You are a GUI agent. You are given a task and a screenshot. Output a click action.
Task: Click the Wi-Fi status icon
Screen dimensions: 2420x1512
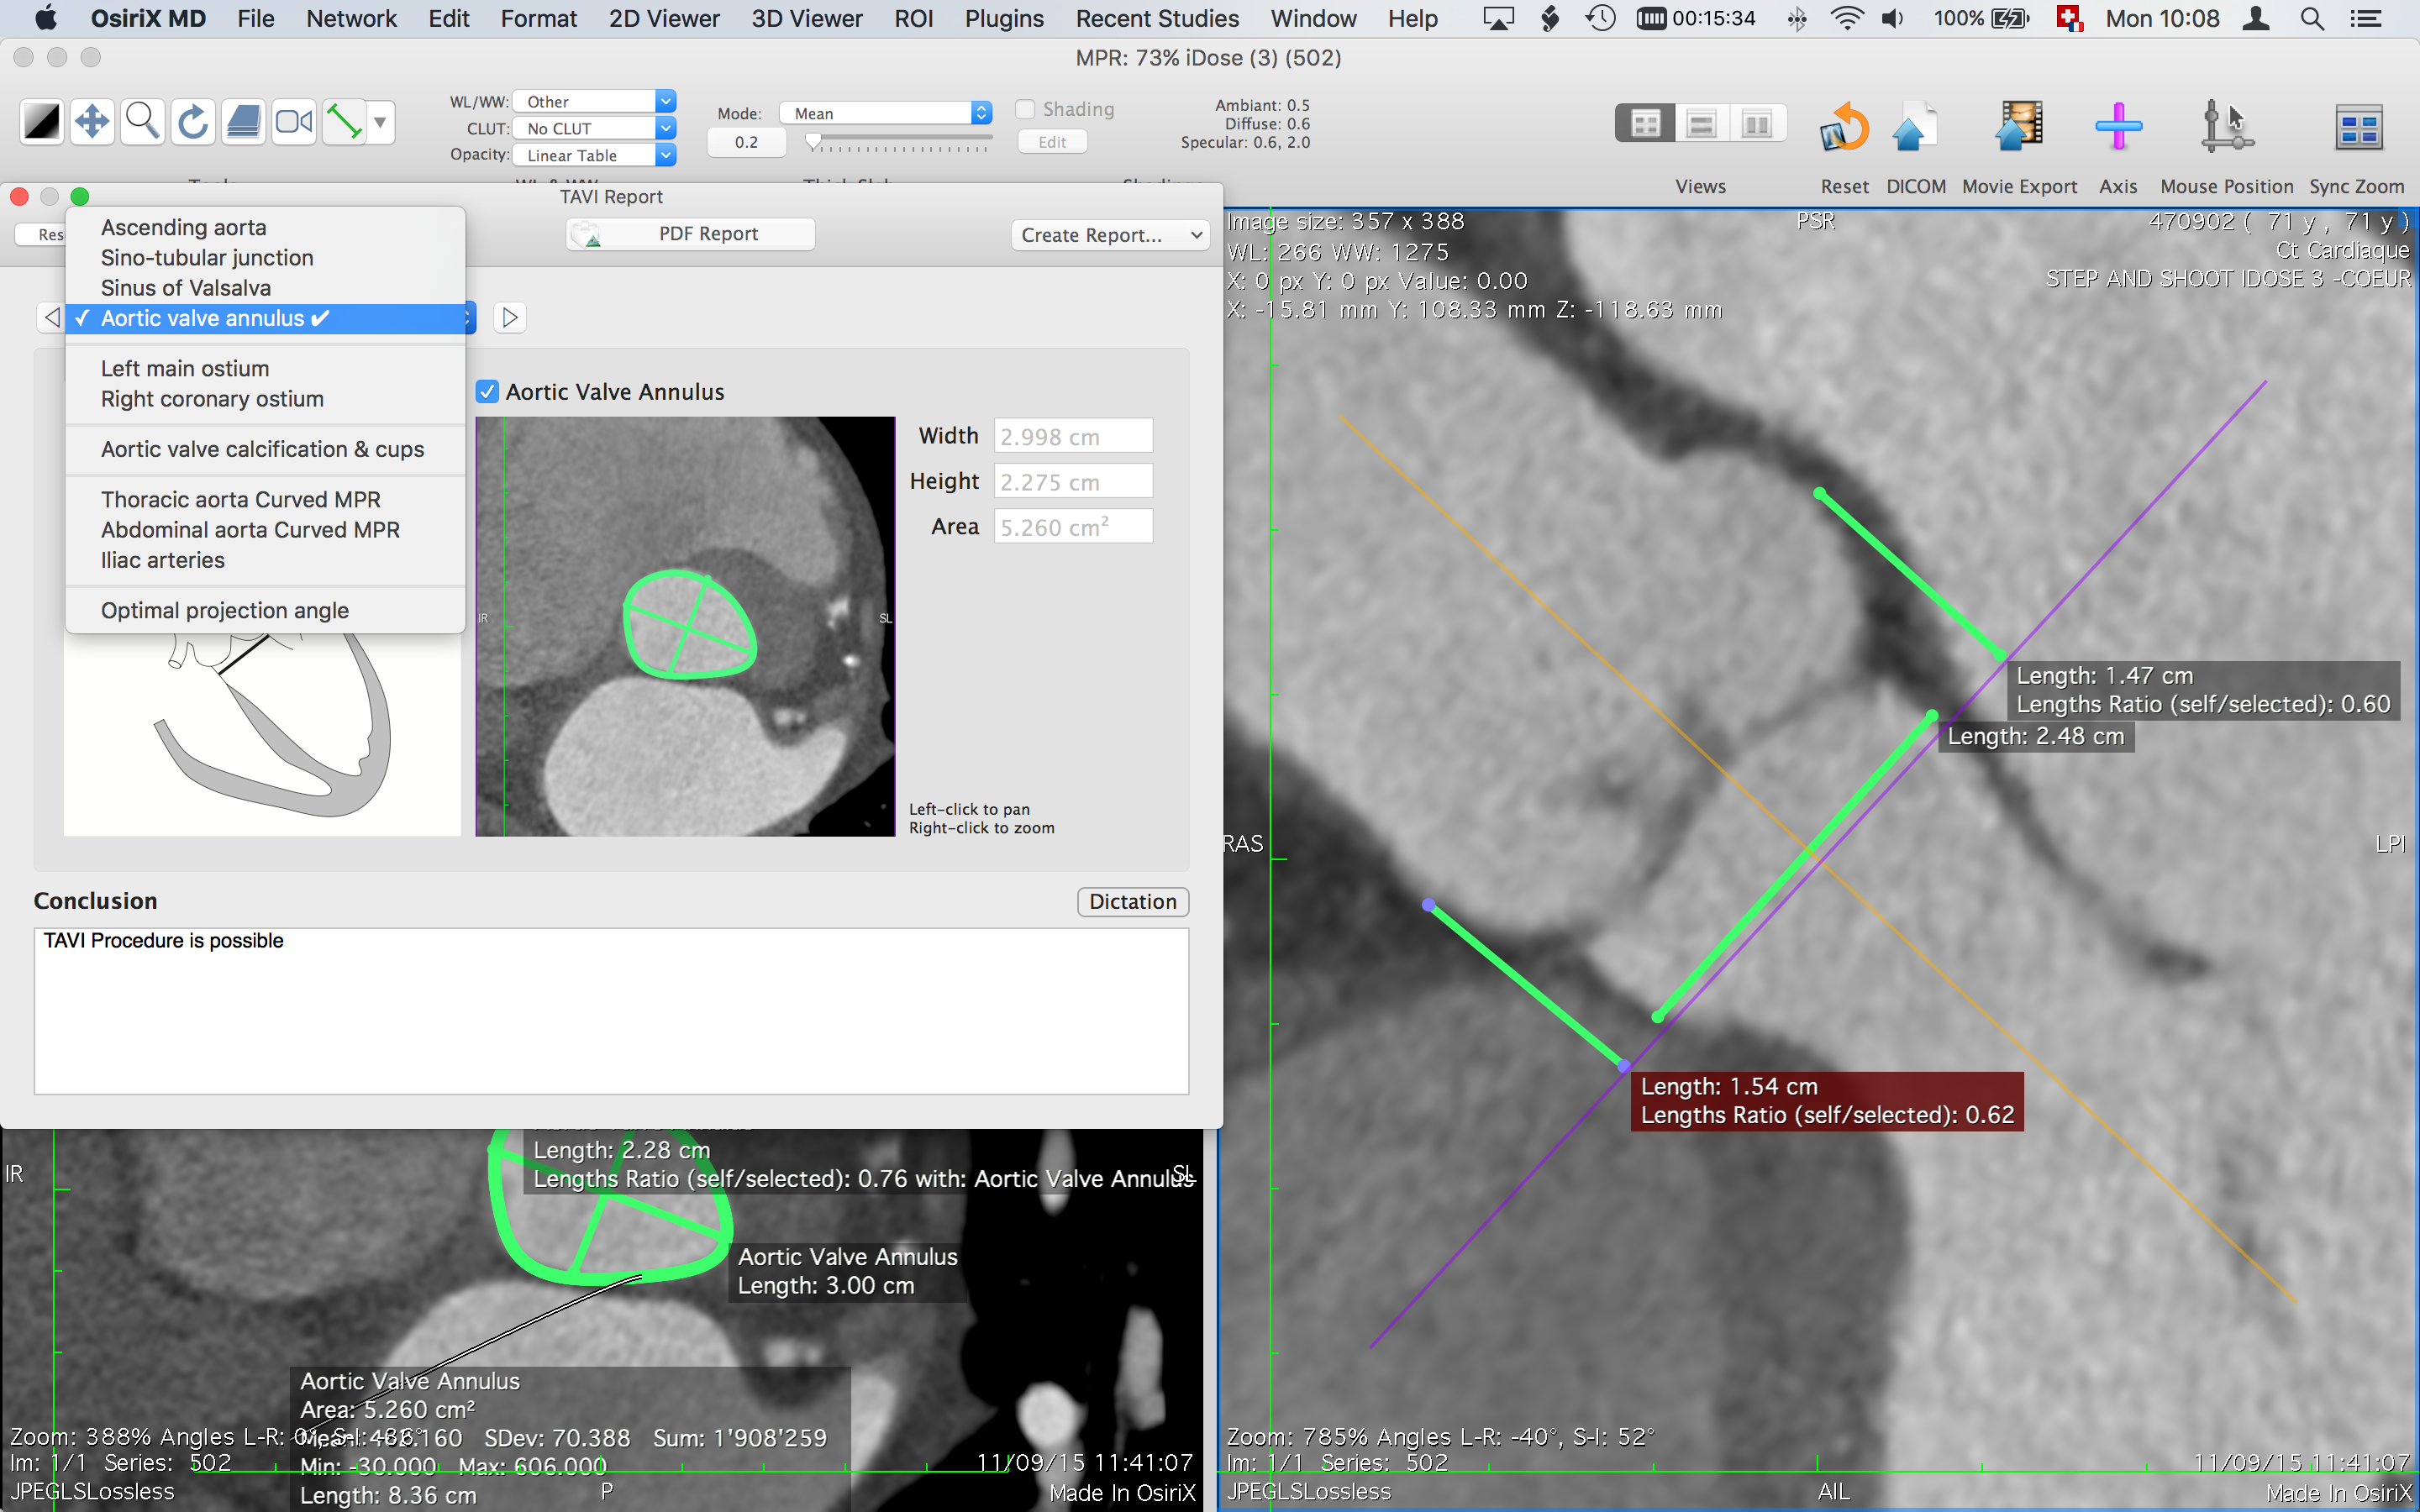pyautogui.click(x=1846, y=19)
